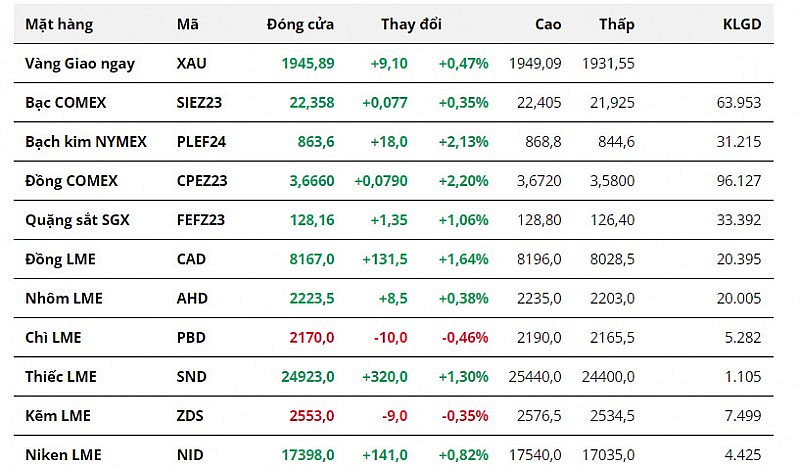
Task: Select the 'Vàng Giao ngay' commodity name
Action: pyautogui.click(x=80, y=63)
